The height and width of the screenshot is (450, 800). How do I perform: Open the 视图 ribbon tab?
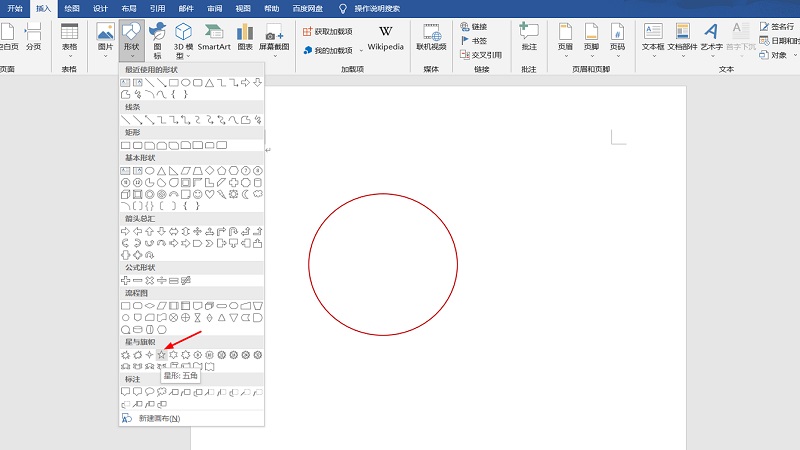pos(243,8)
